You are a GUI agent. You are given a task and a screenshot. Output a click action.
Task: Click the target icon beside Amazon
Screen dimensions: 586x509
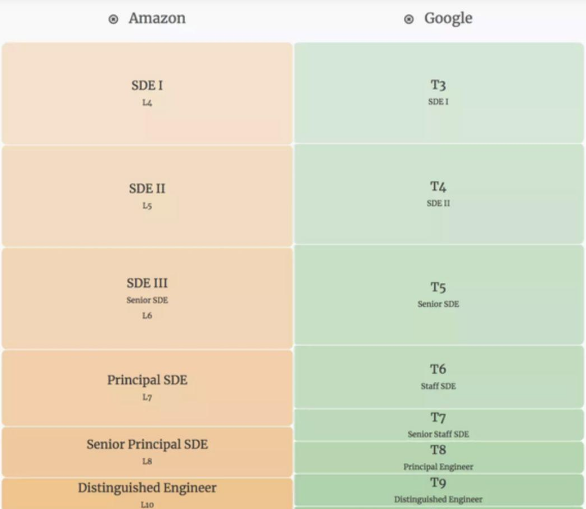[x=113, y=19]
